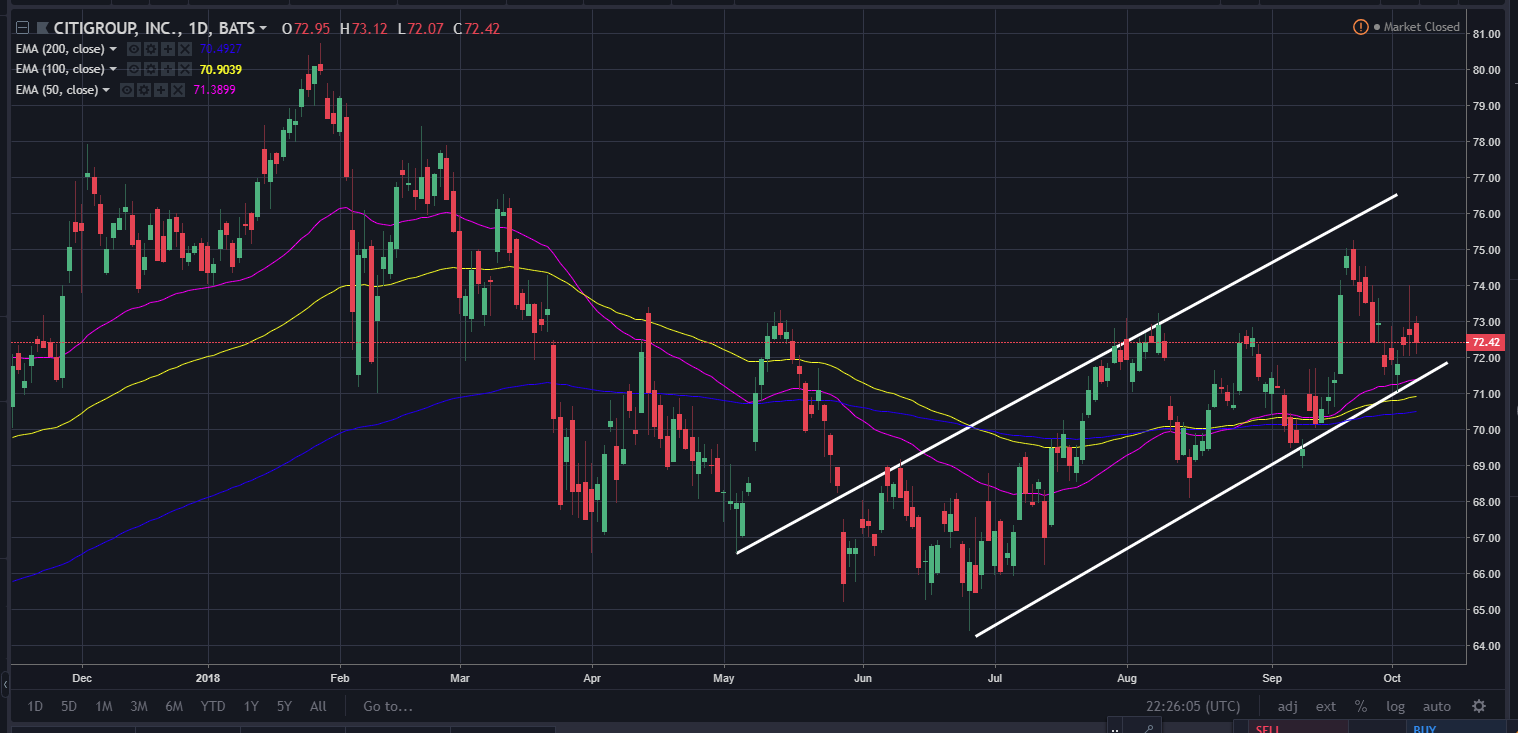Select the 6M time range
The image size is (1518, 733).
[x=174, y=706]
